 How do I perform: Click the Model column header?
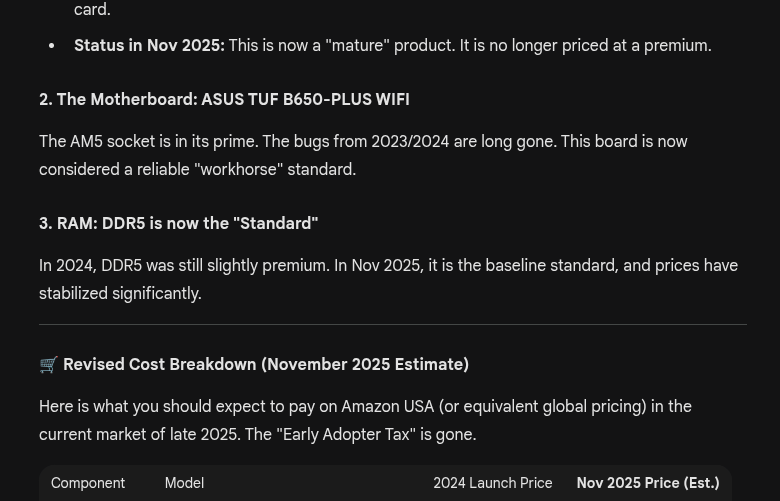184,483
